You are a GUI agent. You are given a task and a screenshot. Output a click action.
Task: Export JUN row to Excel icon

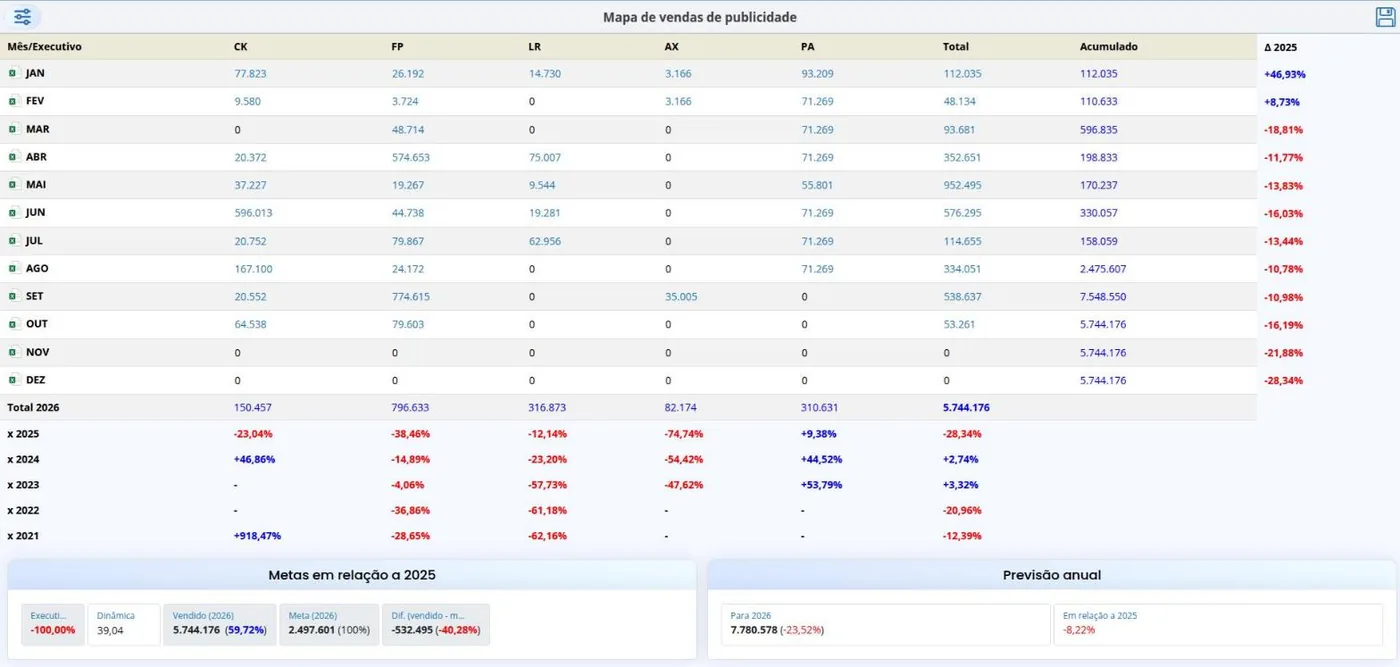13,213
